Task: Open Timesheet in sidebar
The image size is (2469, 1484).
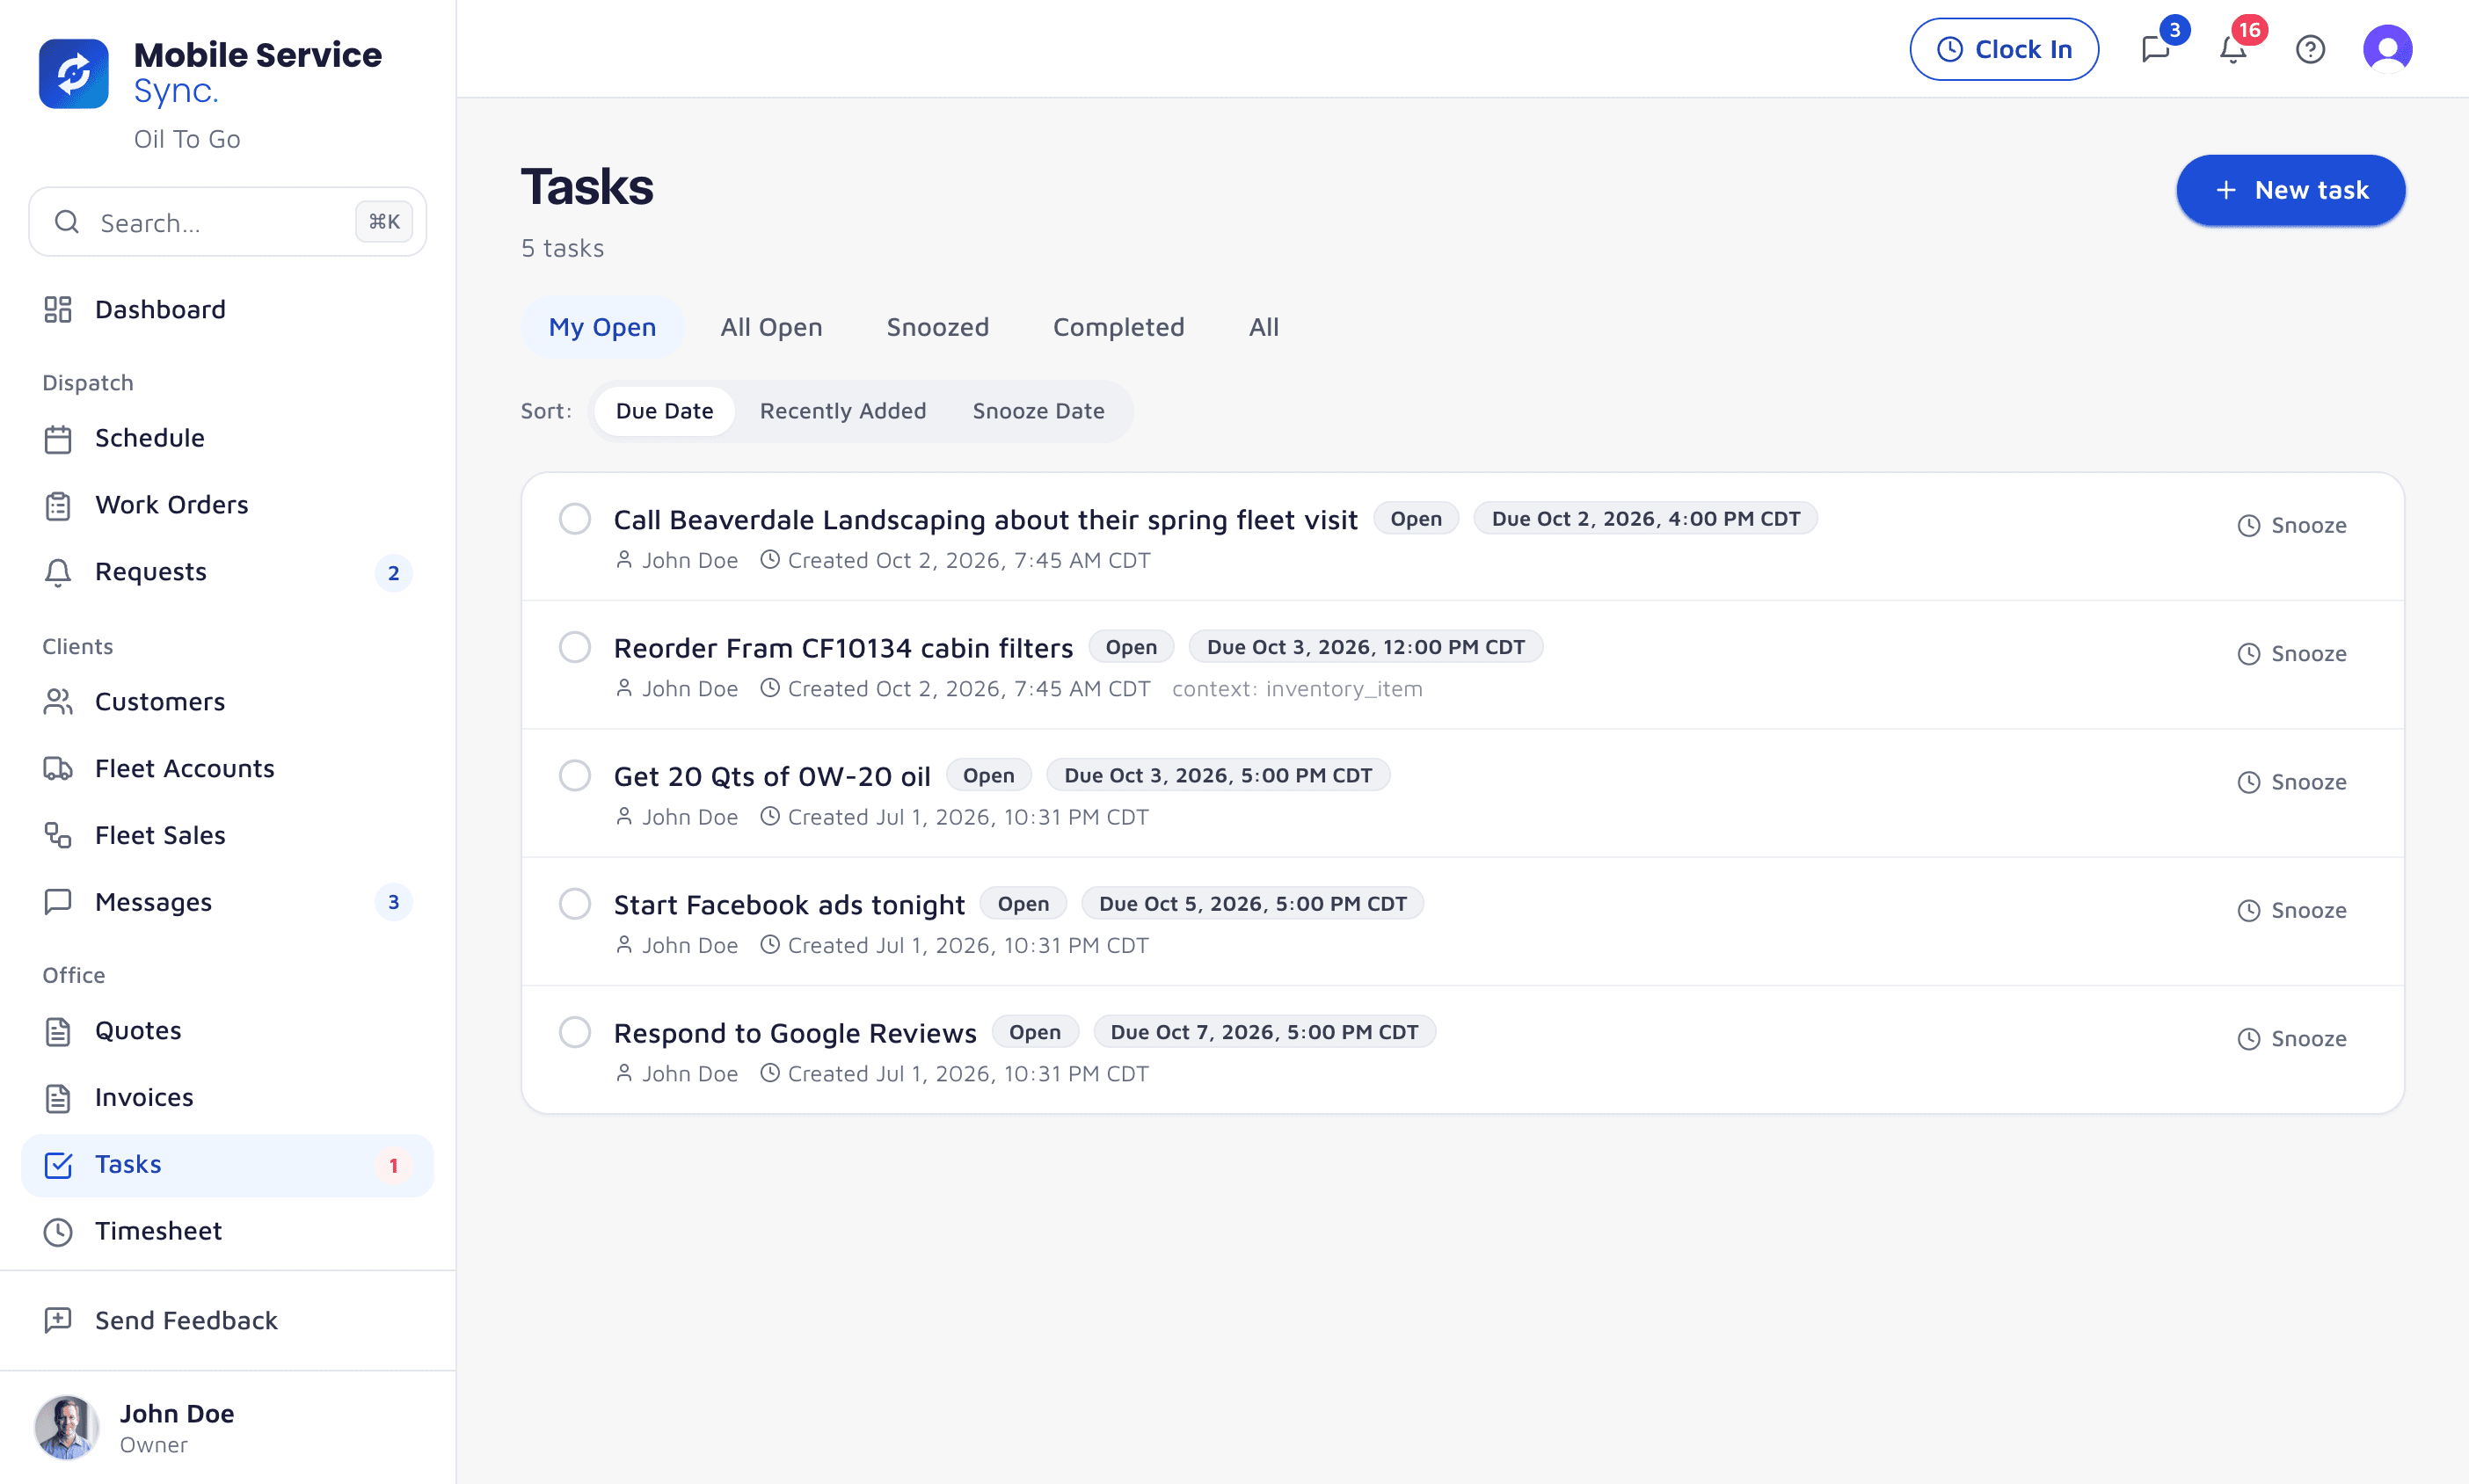Action: click(228, 1231)
